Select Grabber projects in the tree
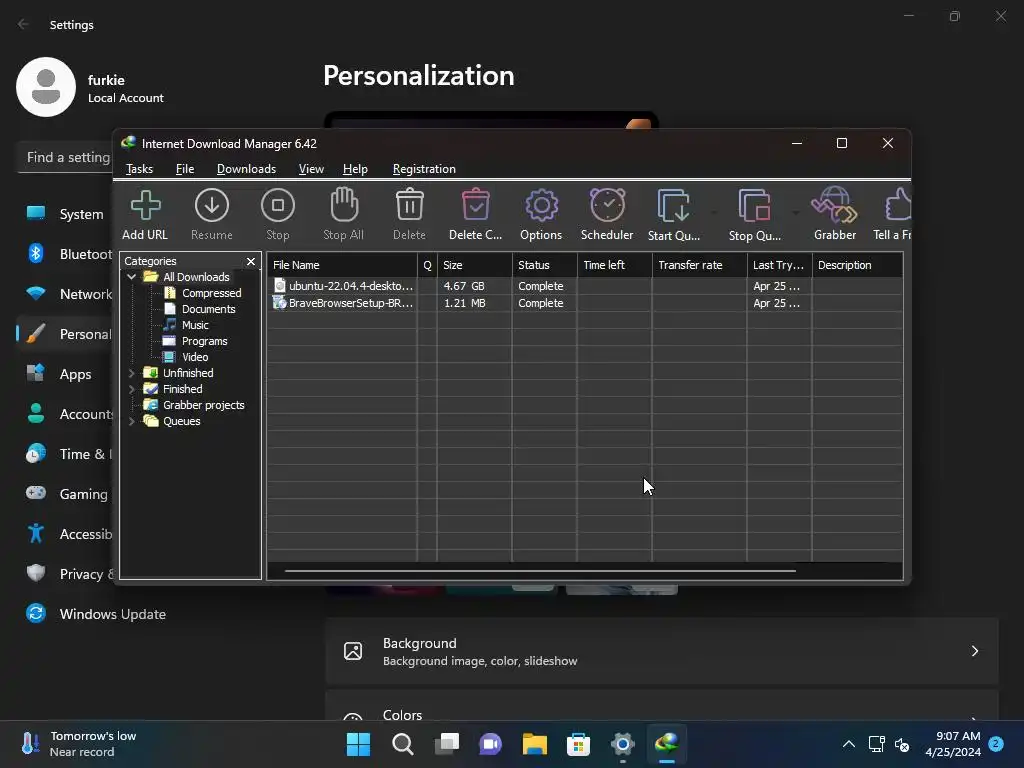This screenshot has width=1024, height=768. pos(203,405)
